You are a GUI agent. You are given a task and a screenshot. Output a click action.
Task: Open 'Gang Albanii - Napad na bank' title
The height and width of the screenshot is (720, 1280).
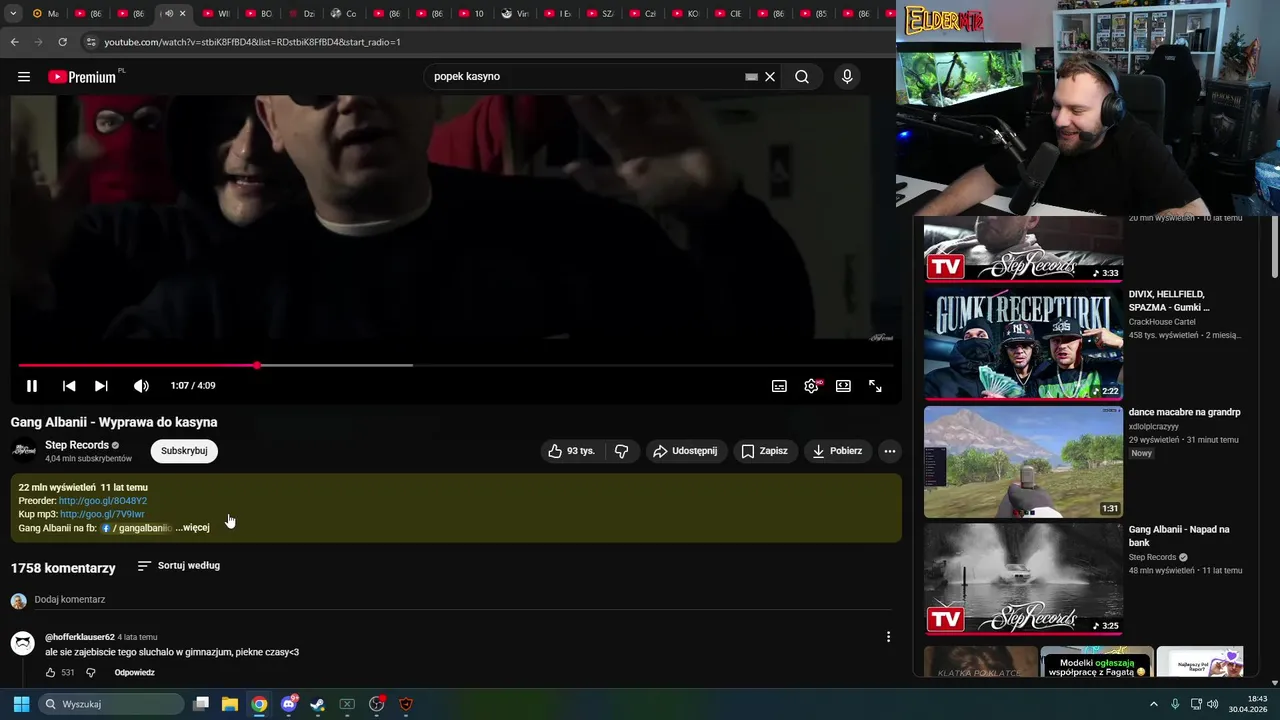tap(1179, 536)
